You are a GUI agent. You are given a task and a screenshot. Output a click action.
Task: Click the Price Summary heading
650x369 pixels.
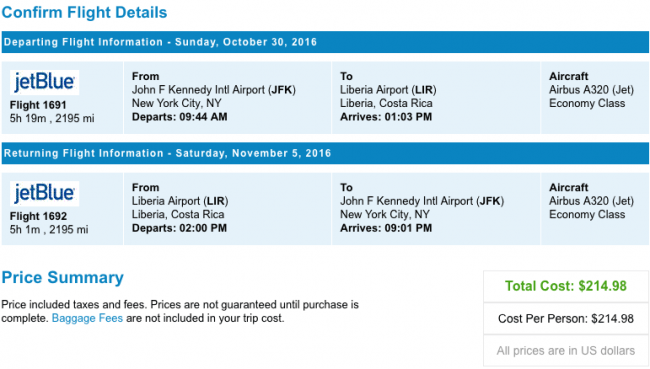point(63,277)
